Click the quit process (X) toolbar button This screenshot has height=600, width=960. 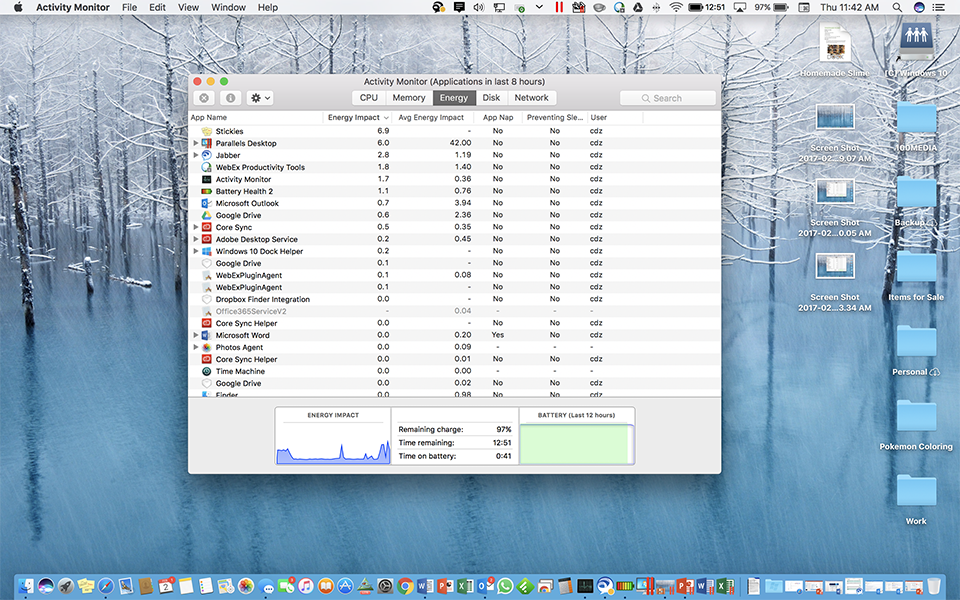tap(204, 98)
